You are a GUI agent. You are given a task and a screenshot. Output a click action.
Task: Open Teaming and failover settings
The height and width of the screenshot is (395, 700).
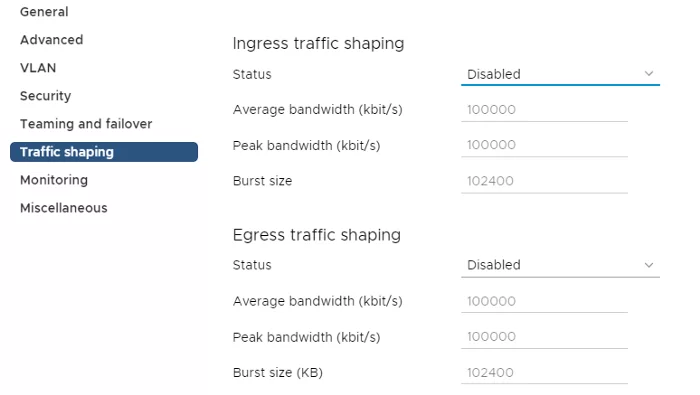click(x=86, y=124)
